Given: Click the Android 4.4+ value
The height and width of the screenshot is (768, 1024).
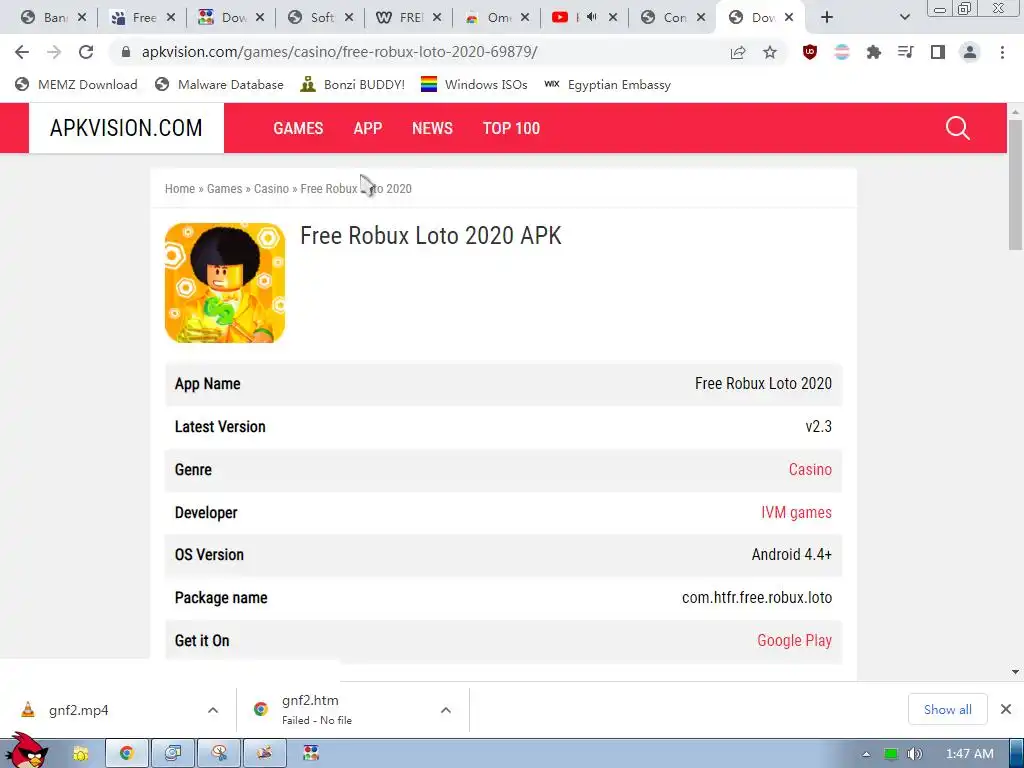Looking at the screenshot, I should [x=792, y=554].
